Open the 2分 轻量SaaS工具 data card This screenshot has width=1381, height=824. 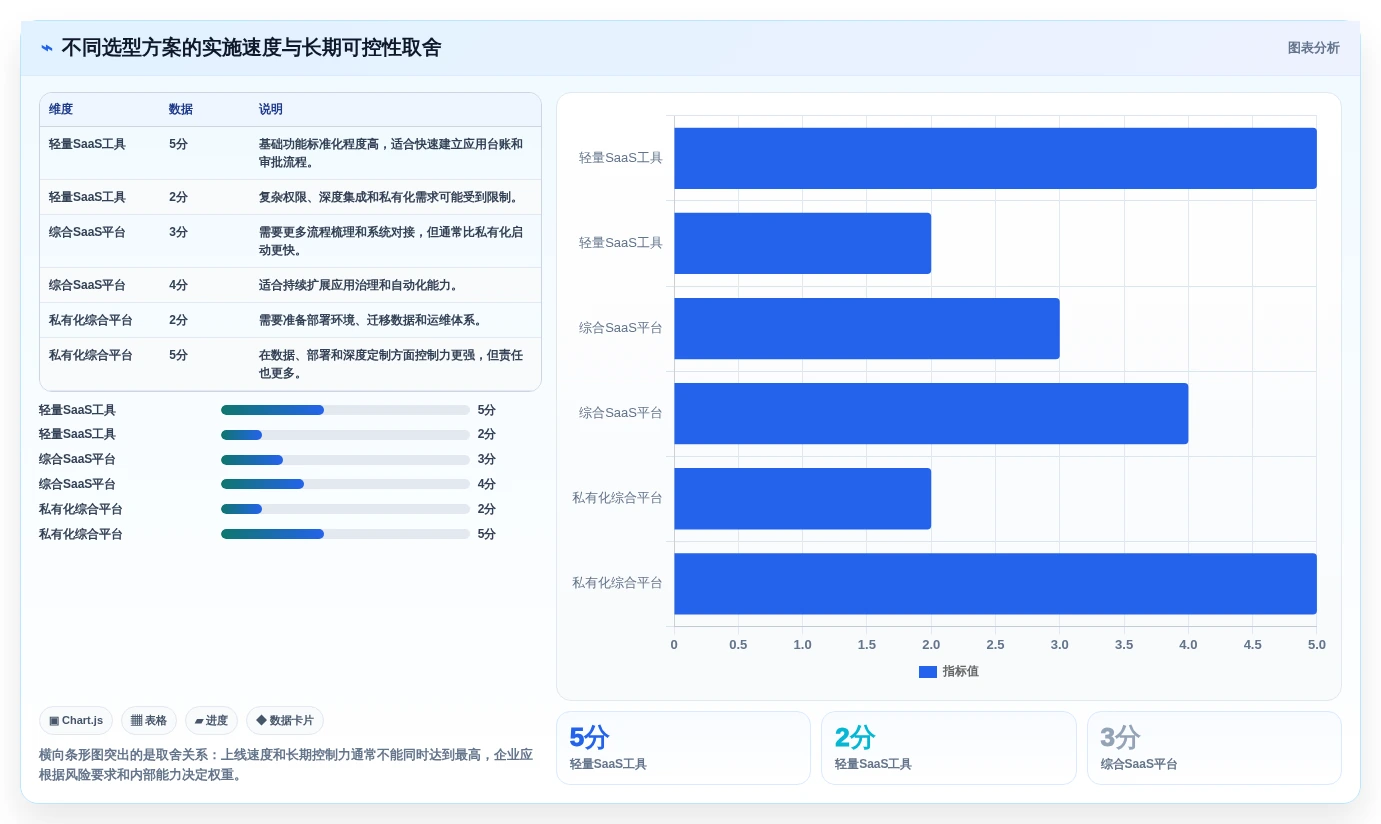click(949, 748)
